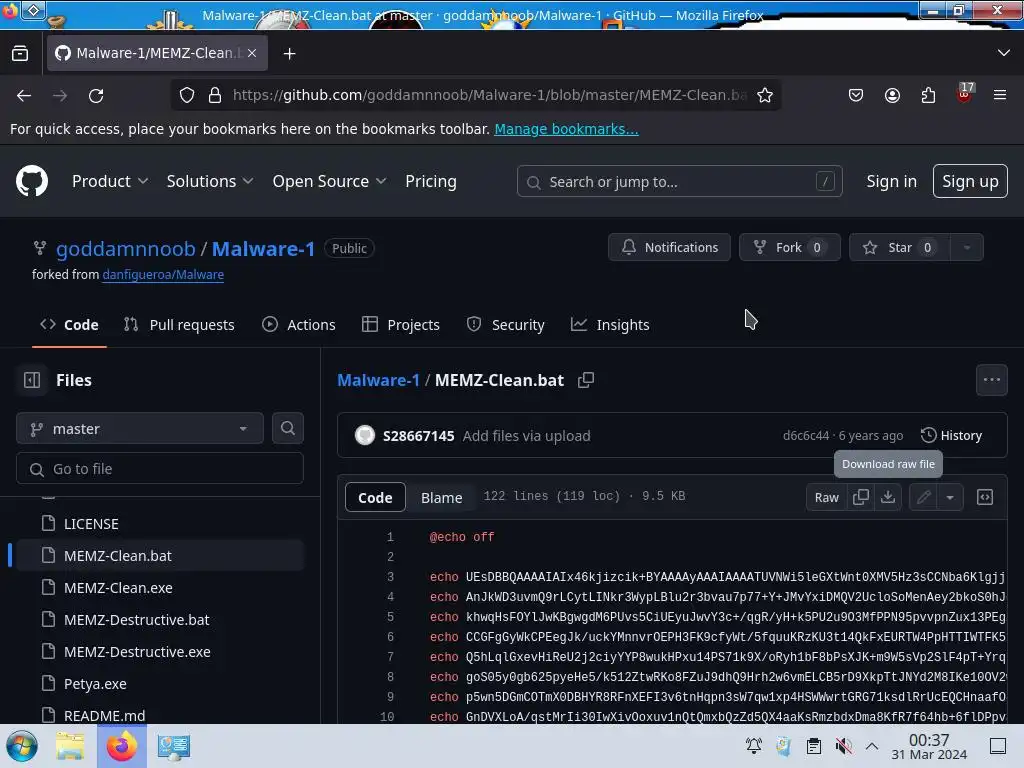The width and height of the screenshot is (1024, 768).
Task: Open MEMZ-Destructive.bat in the file tree
Action: point(136,620)
